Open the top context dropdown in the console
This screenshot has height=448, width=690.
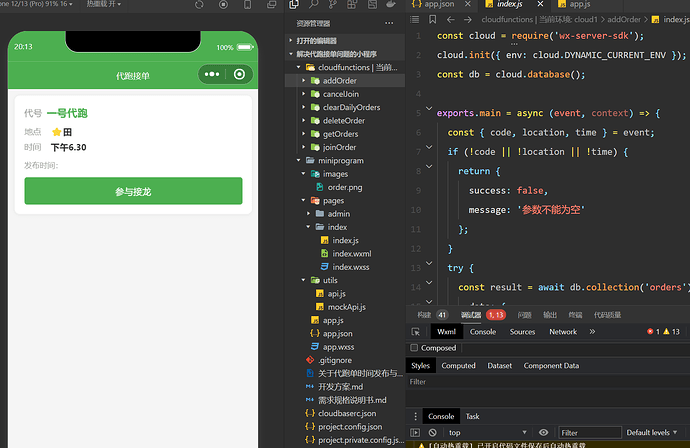(x=488, y=433)
